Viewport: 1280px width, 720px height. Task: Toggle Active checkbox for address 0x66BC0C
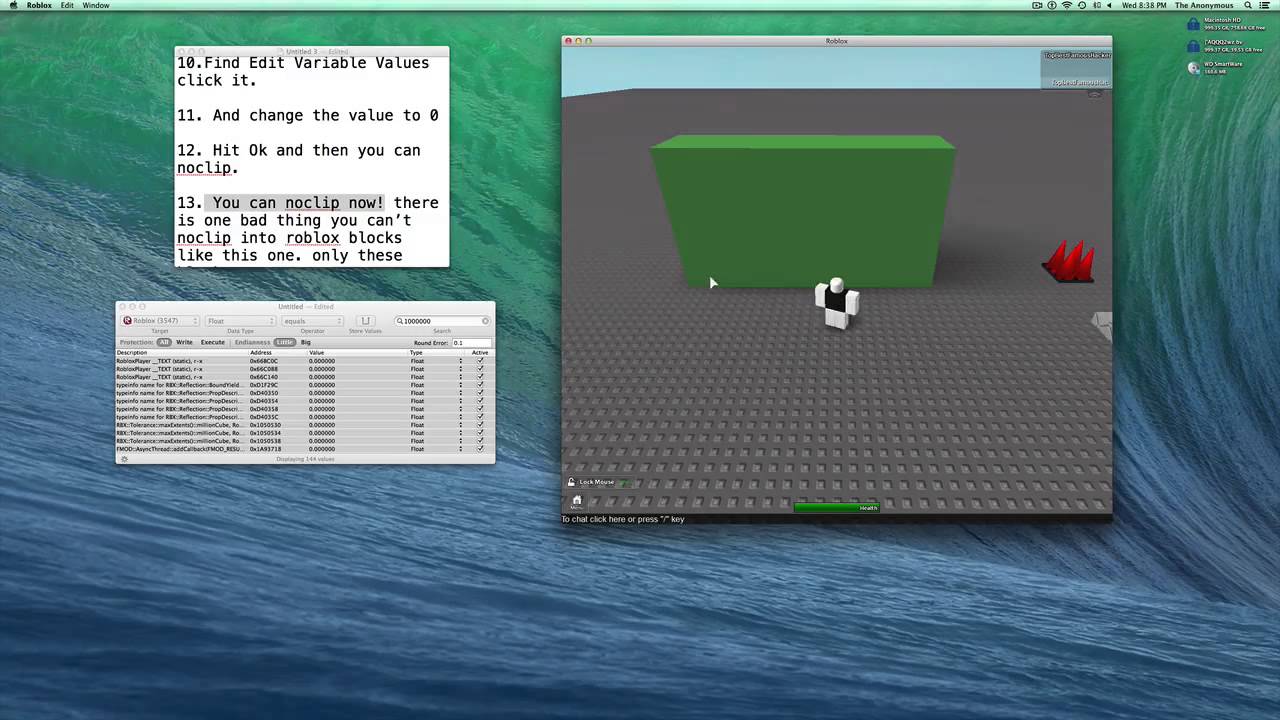[x=480, y=361]
